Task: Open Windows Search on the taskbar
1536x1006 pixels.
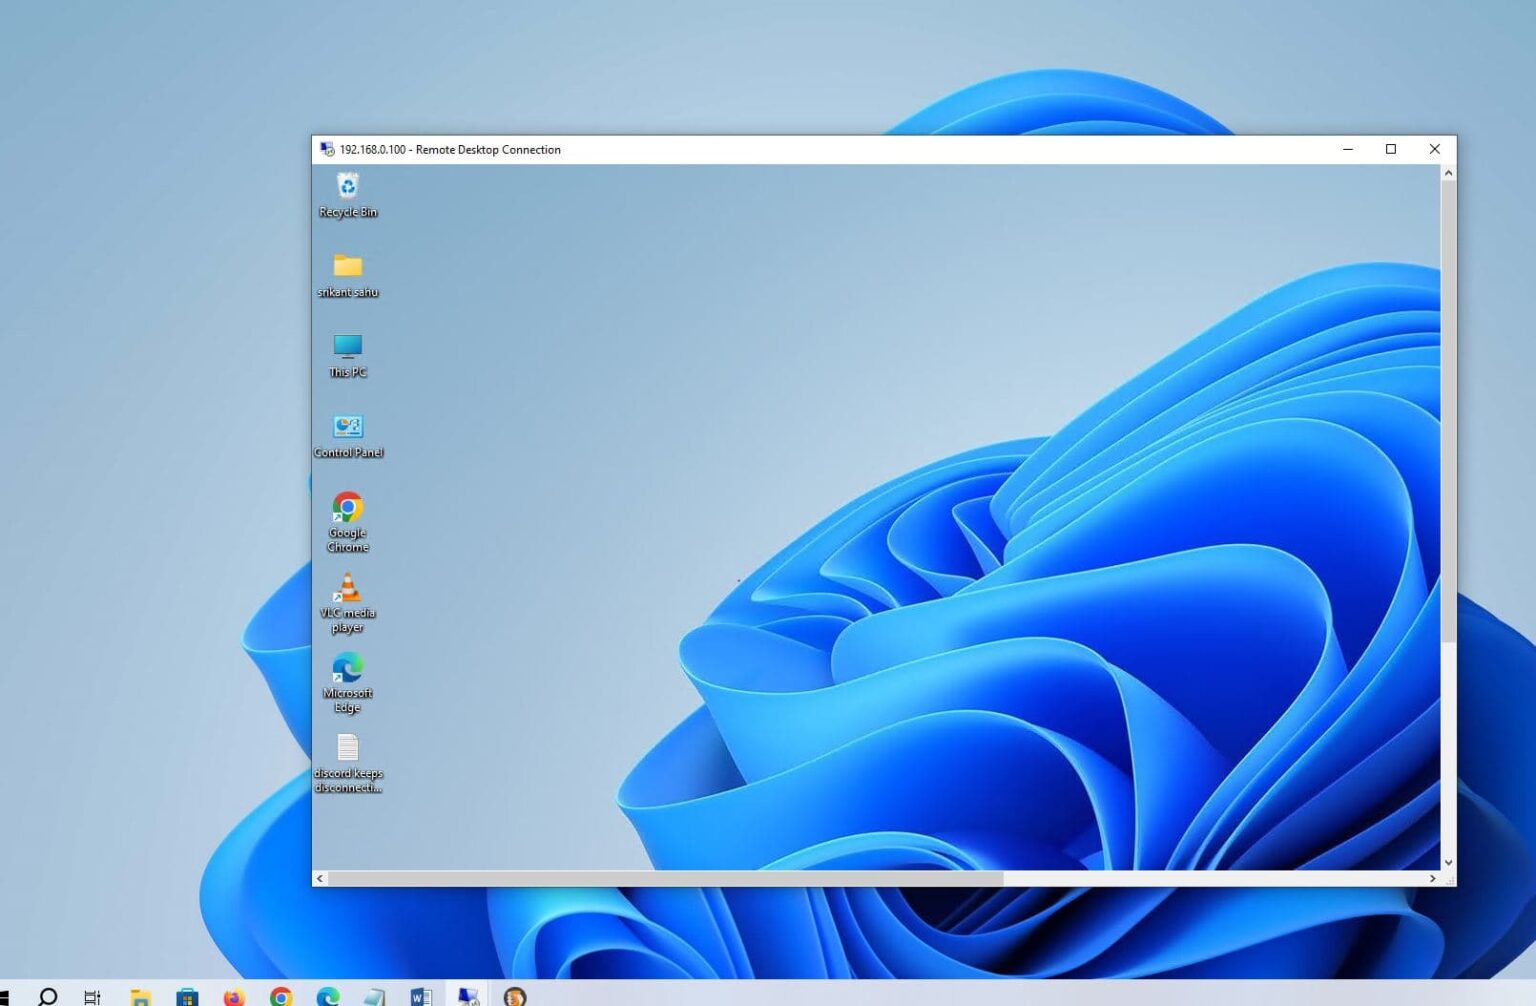Action: coord(47,995)
